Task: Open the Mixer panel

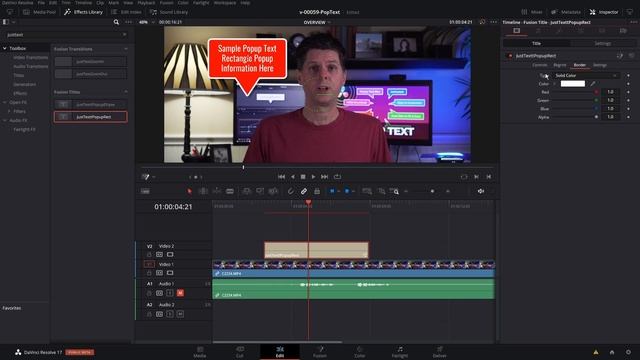Action: (532, 12)
